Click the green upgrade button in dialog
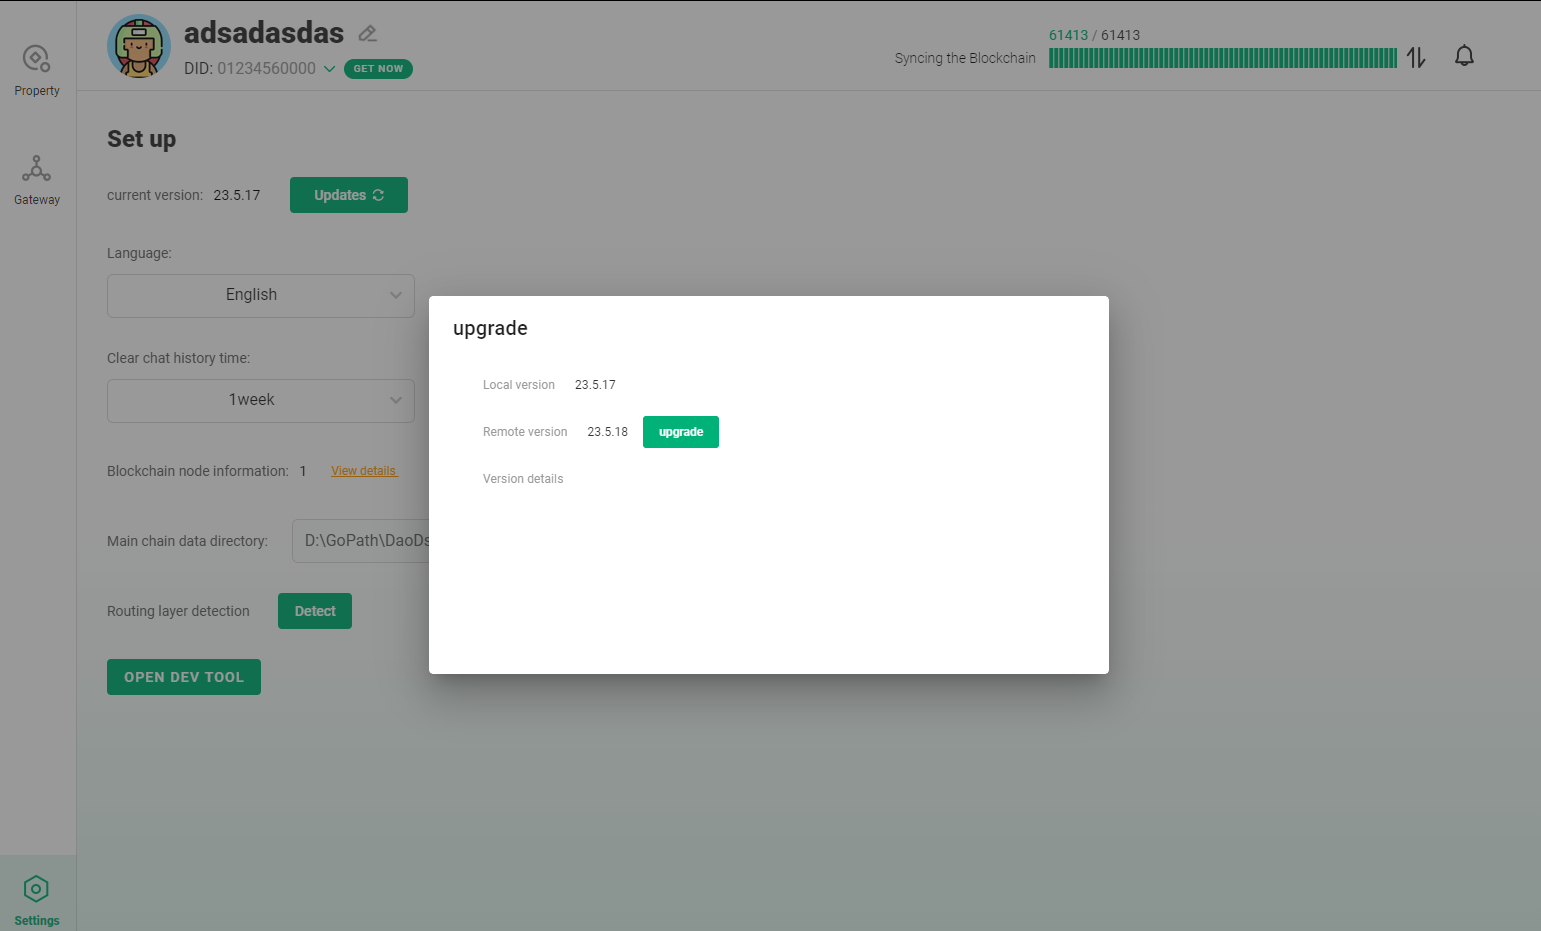This screenshot has height=931, width=1541. (681, 432)
